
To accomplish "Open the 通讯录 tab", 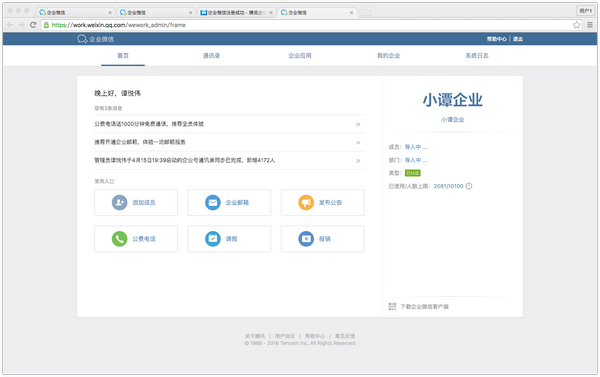I will pyautogui.click(x=212, y=56).
